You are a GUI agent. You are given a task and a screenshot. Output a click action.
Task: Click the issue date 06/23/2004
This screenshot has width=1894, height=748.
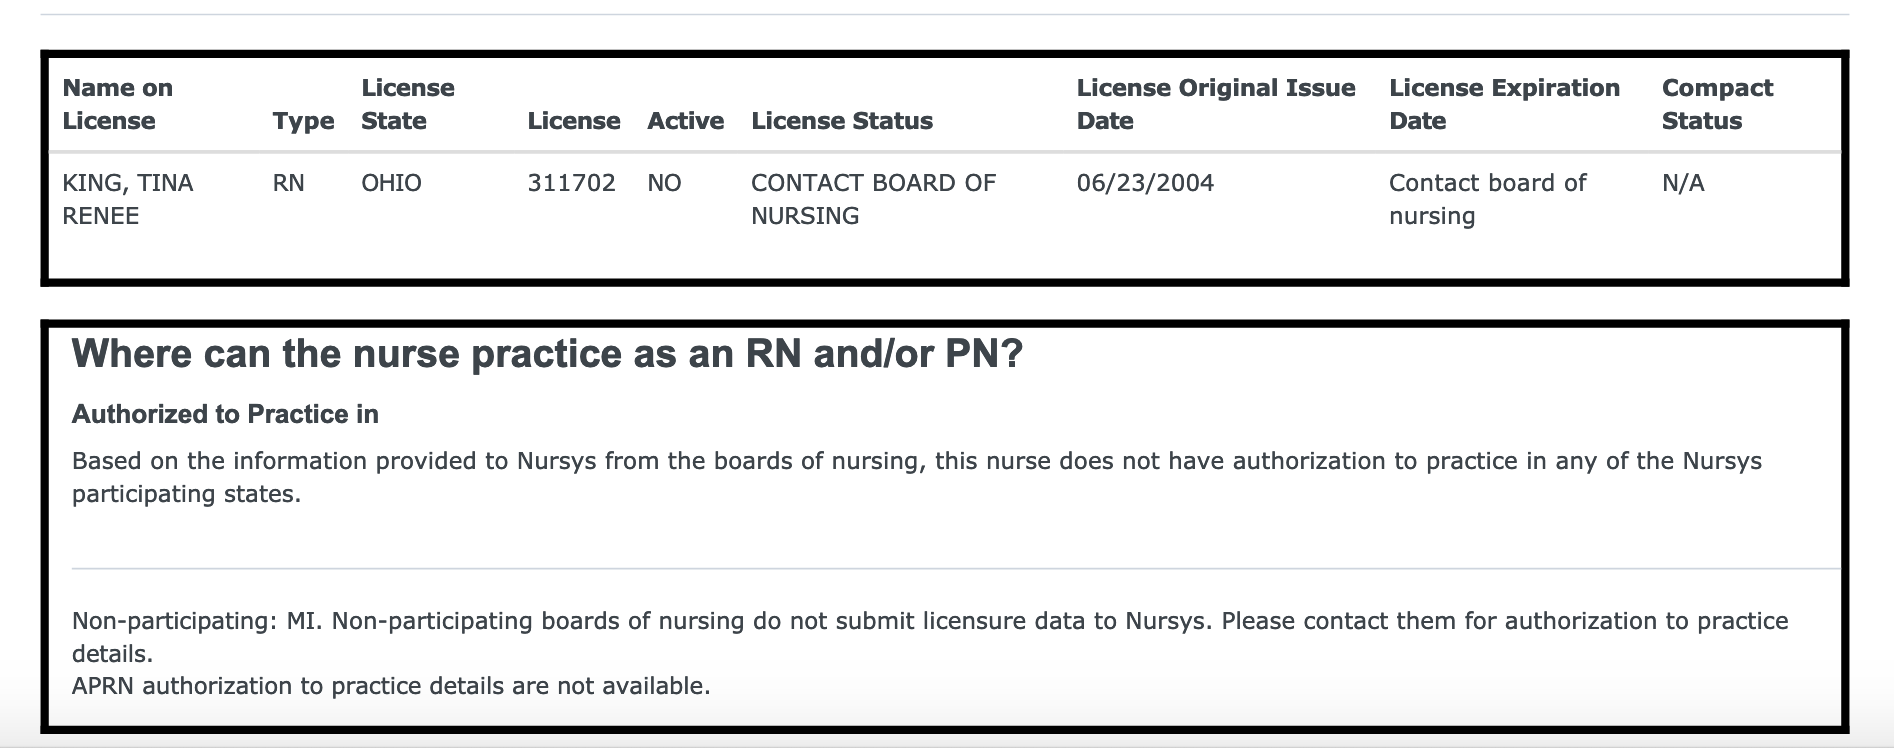tap(1145, 183)
